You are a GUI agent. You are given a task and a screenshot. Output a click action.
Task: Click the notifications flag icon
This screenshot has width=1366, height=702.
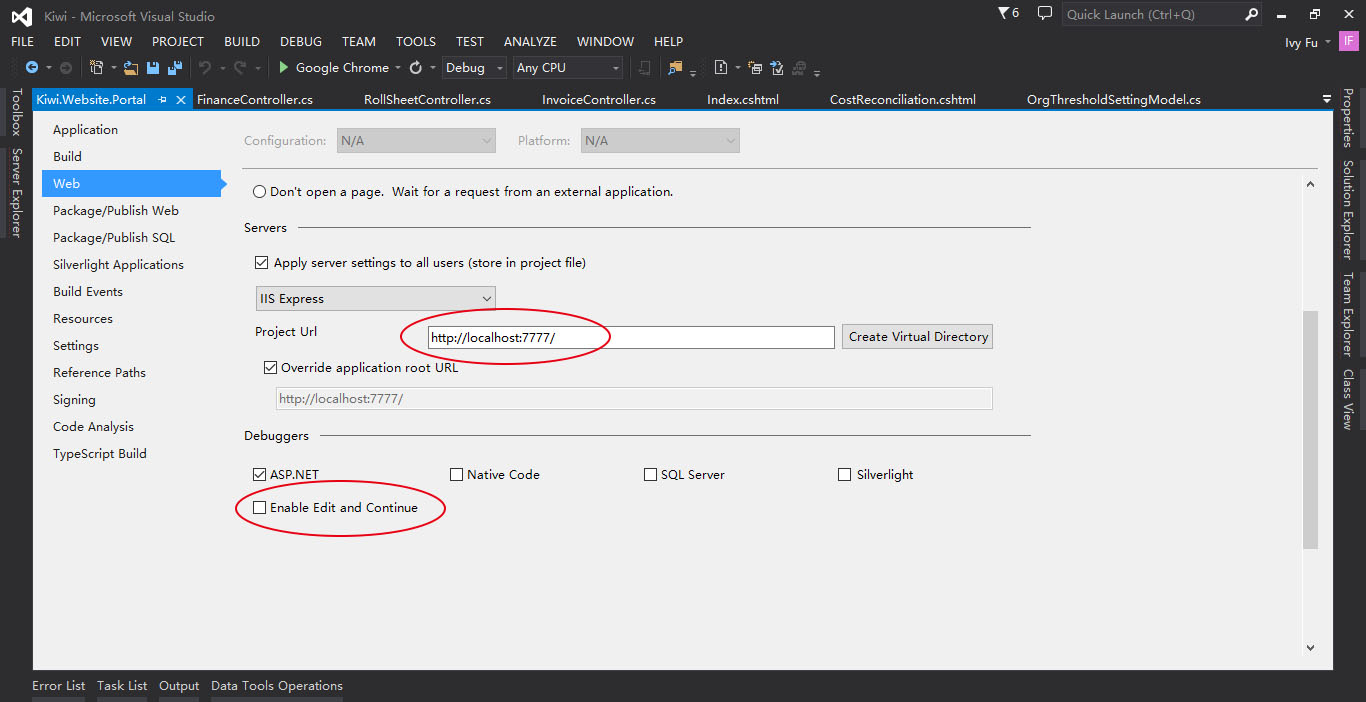1004,14
